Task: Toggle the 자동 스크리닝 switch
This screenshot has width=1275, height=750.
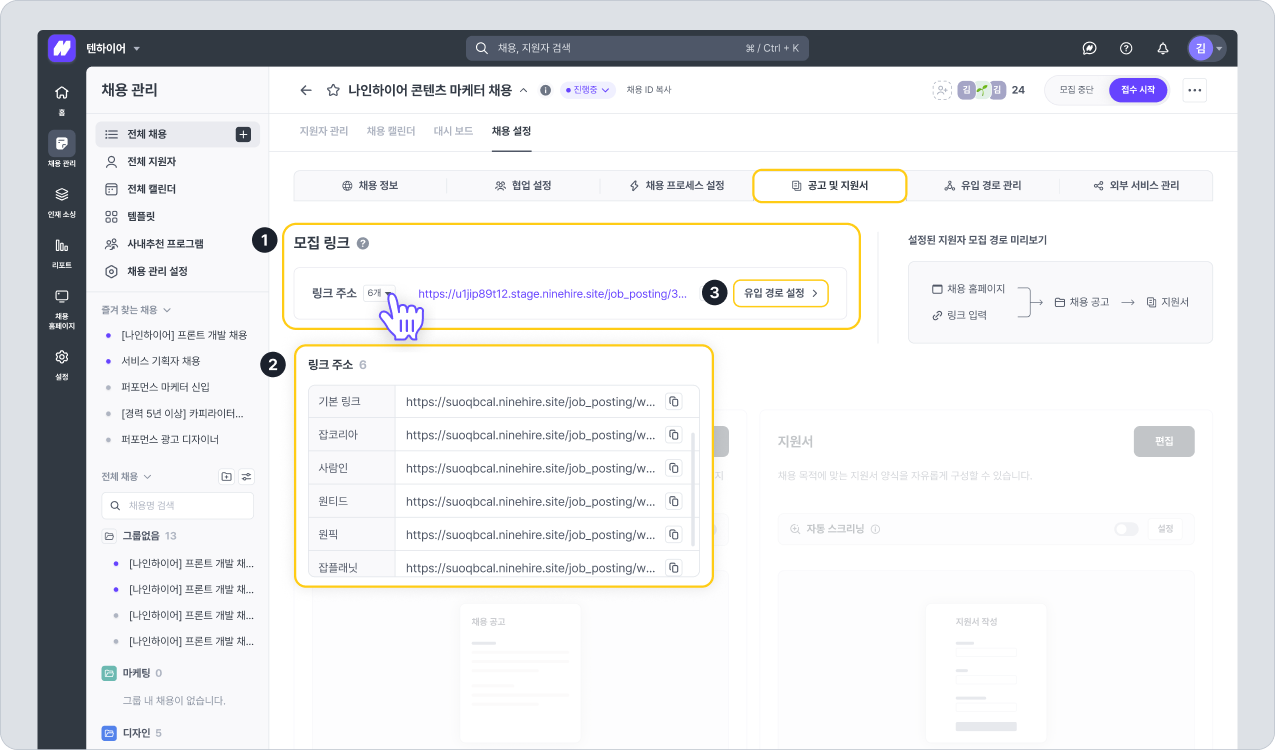Action: pos(1126,529)
